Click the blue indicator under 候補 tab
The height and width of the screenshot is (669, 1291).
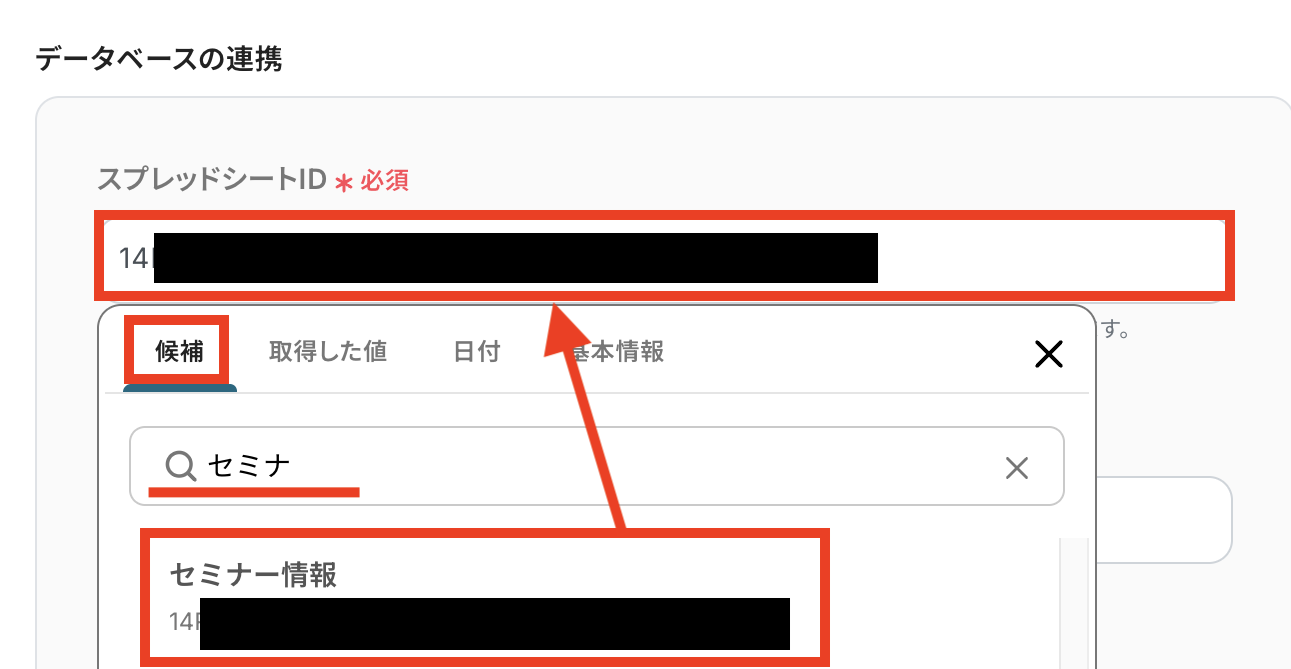pos(180,388)
